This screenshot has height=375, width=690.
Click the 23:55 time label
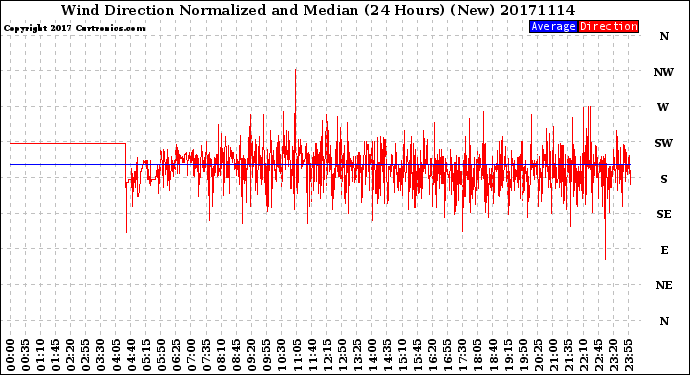pos(628,355)
